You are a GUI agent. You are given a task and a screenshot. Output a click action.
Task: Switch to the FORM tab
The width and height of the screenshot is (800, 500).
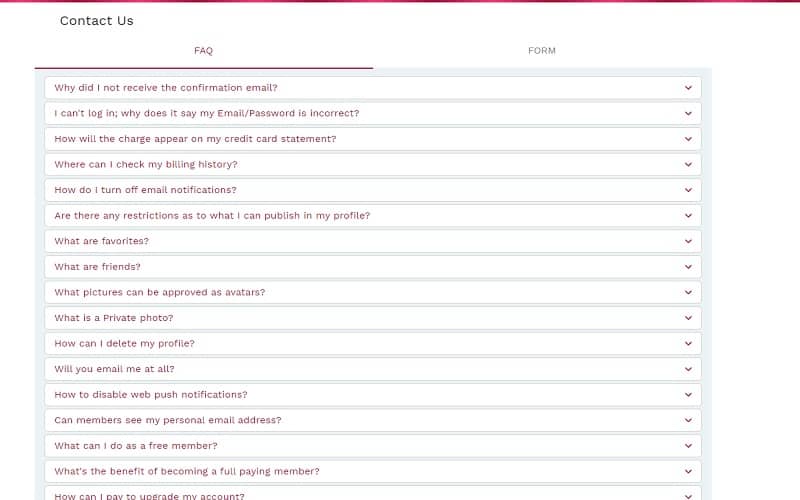tap(542, 51)
